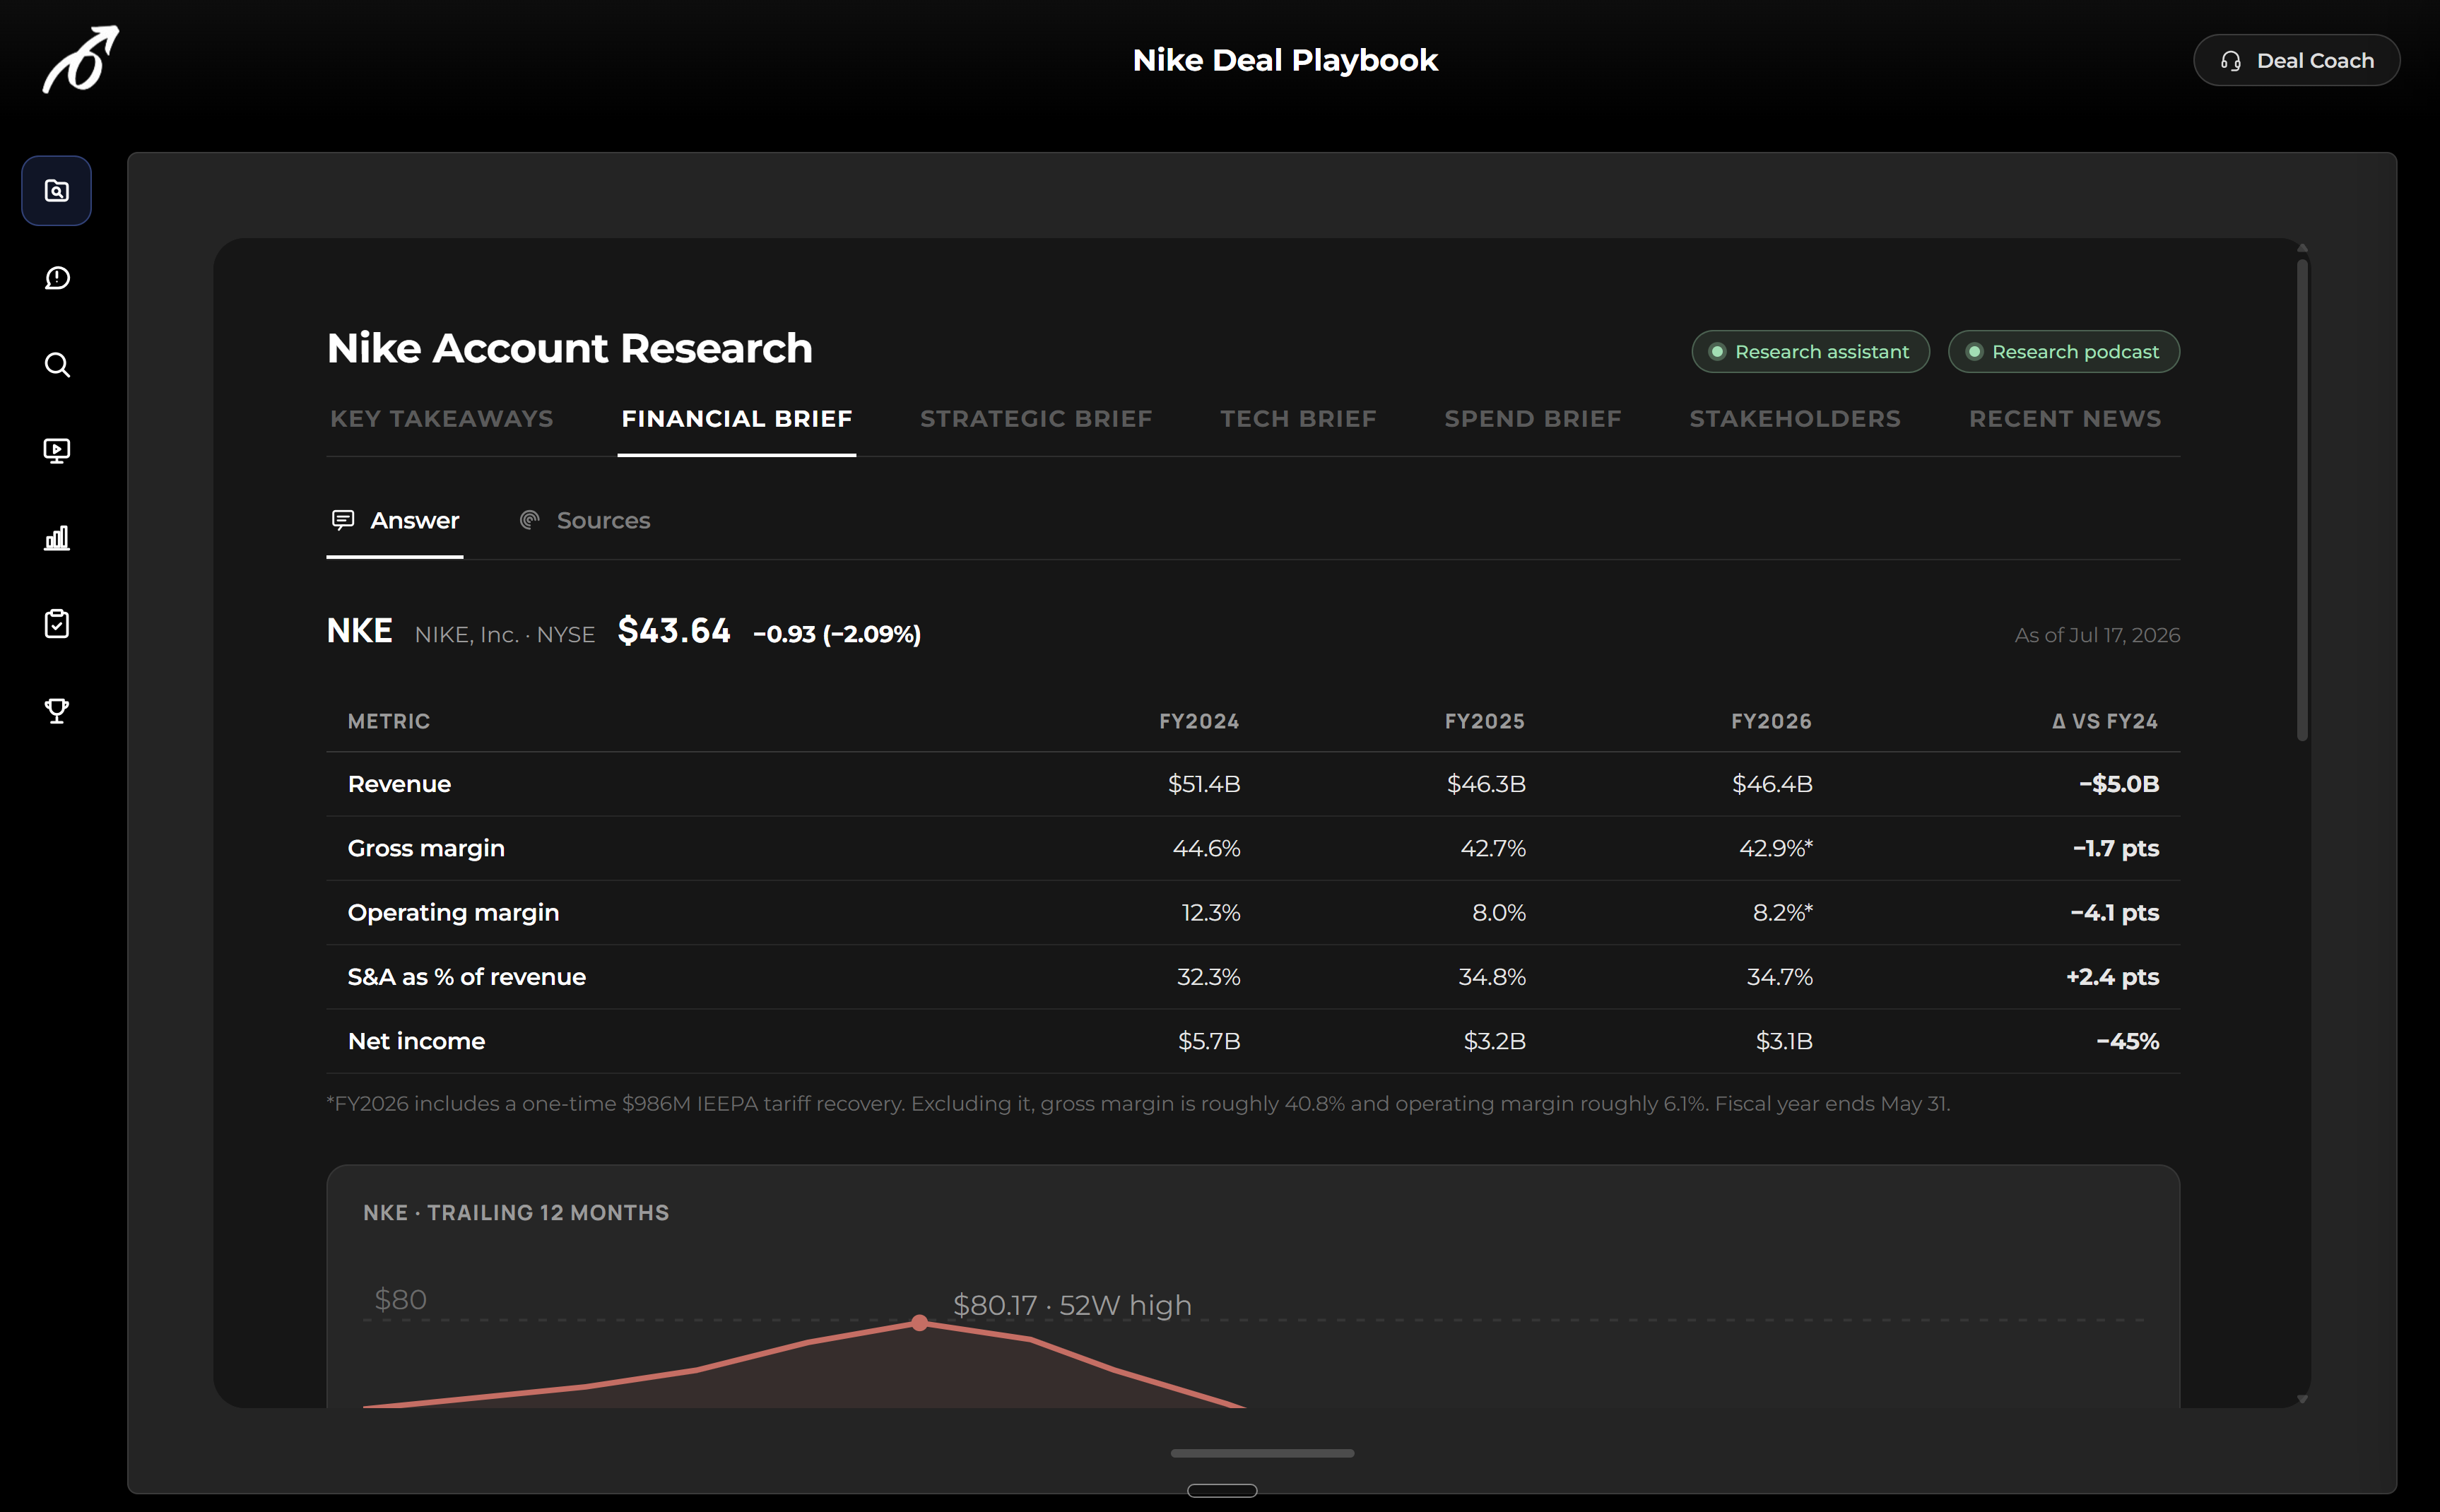2440x1512 pixels.
Task: Click the Revenue FY2024 value $51.4B
Action: pos(1204,784)
